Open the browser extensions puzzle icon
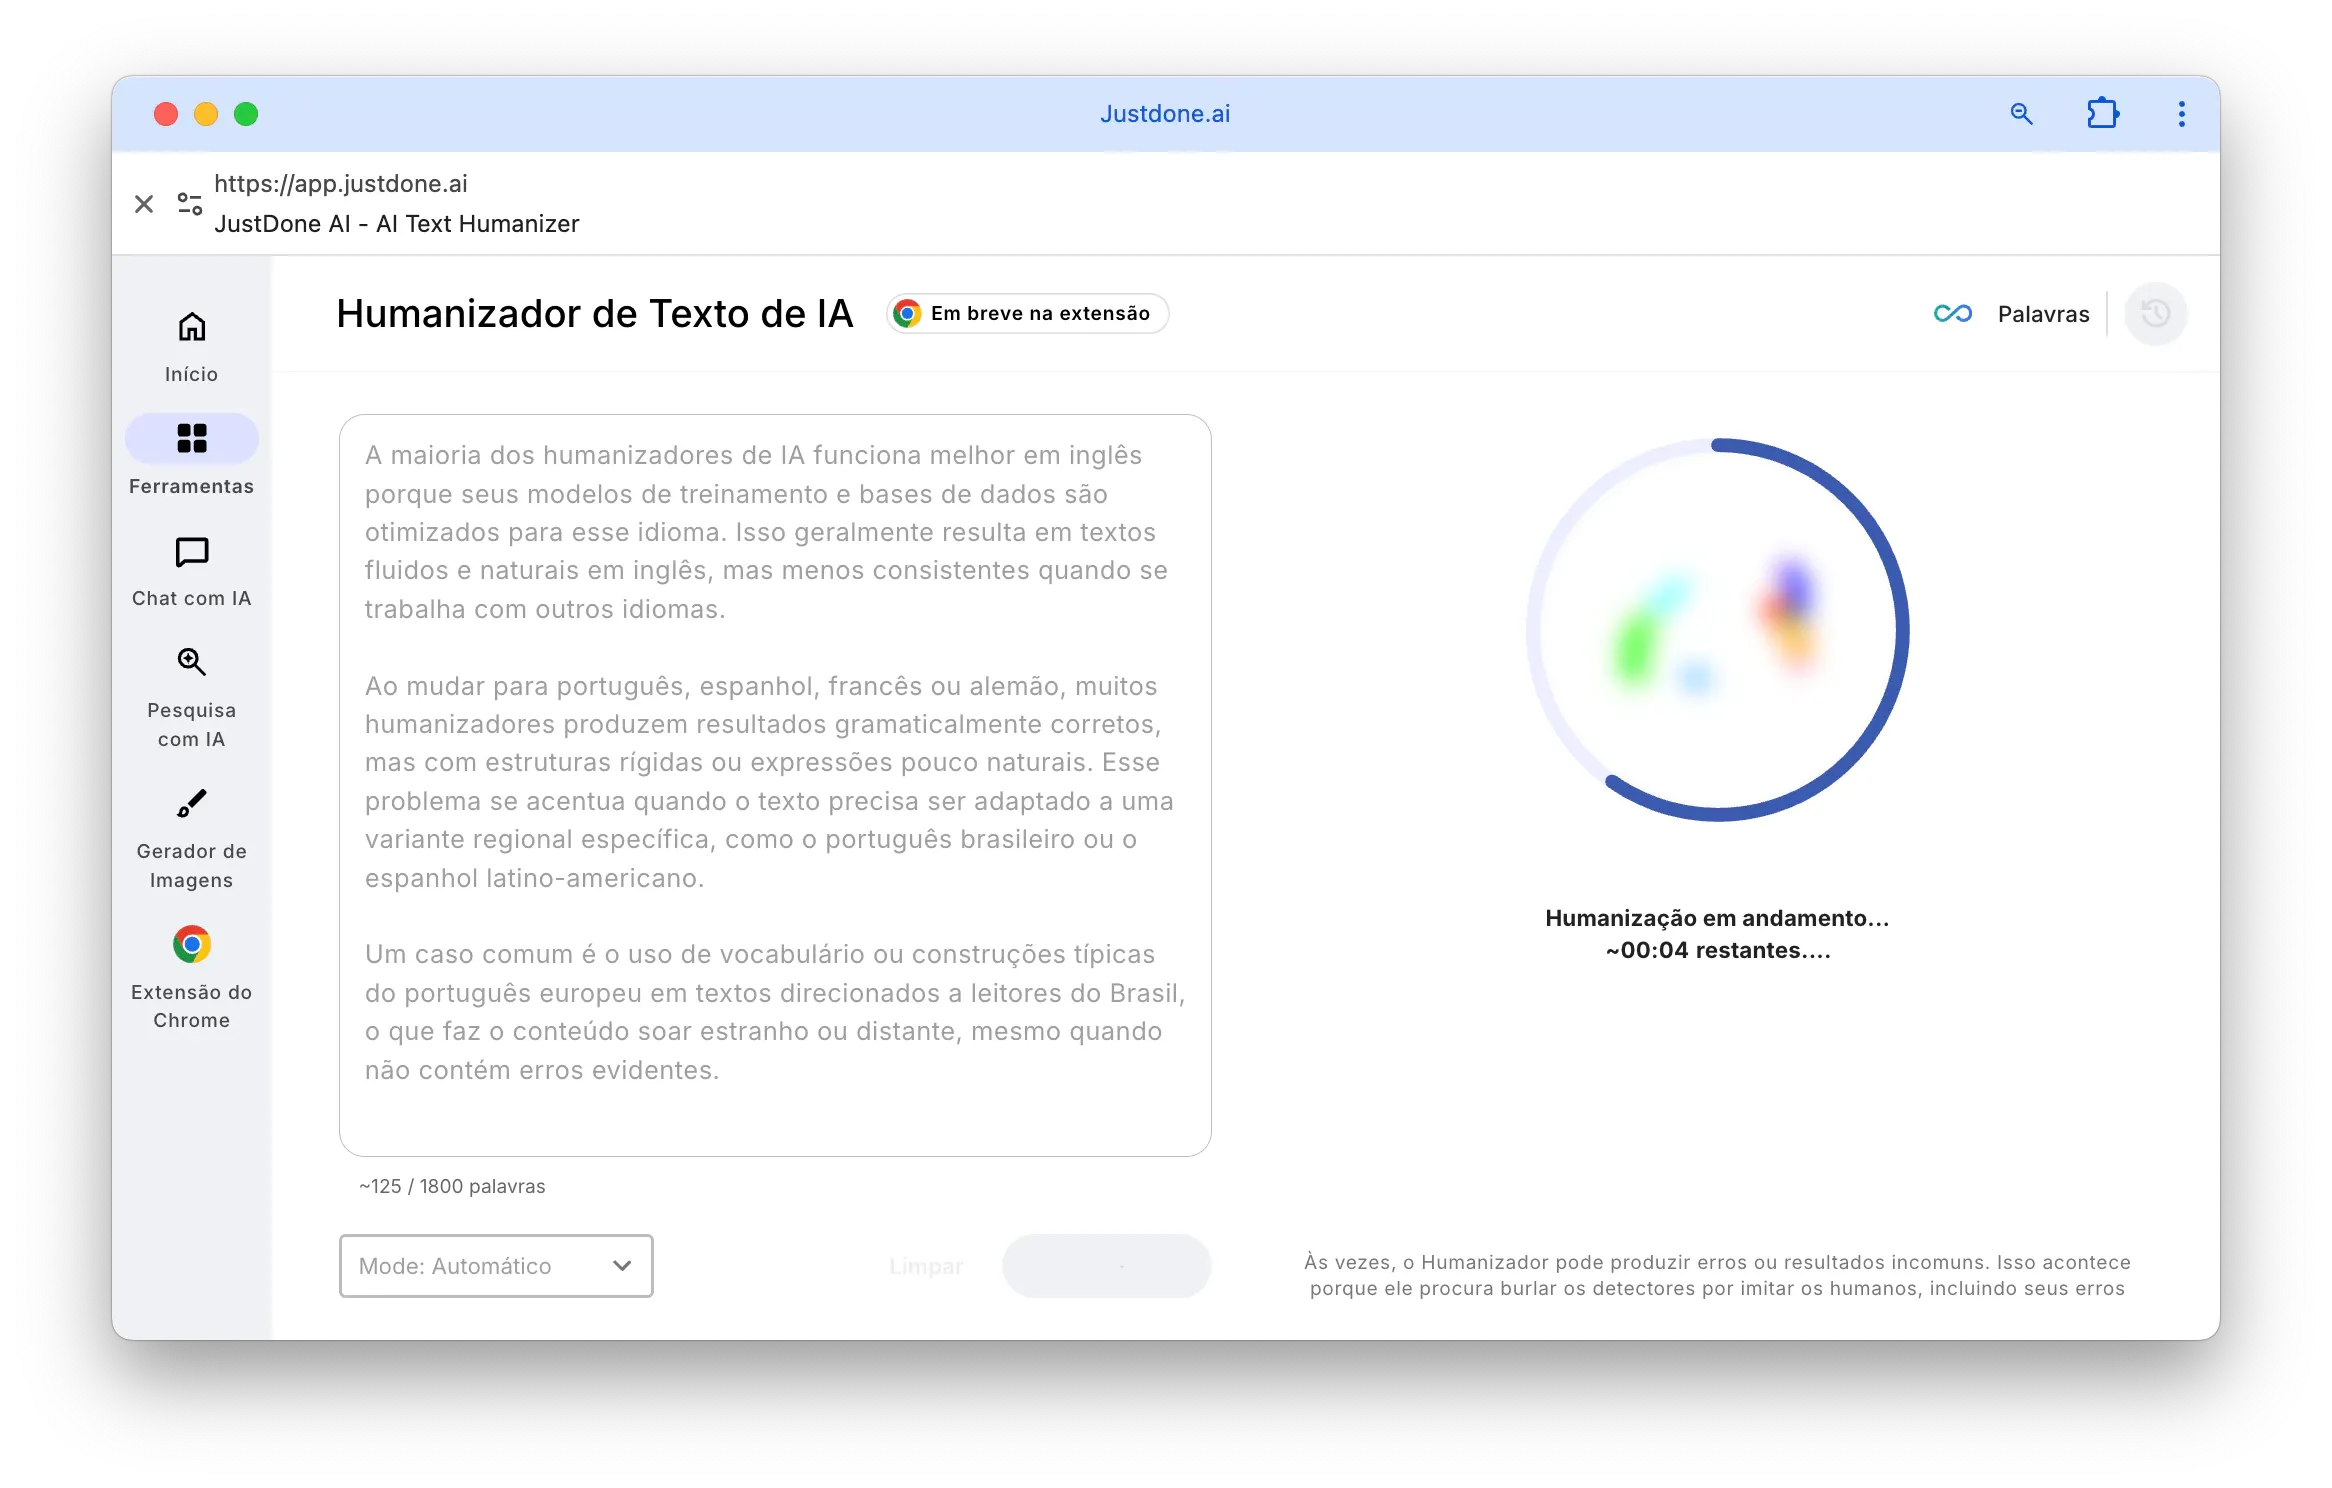 coord(2103,113)
